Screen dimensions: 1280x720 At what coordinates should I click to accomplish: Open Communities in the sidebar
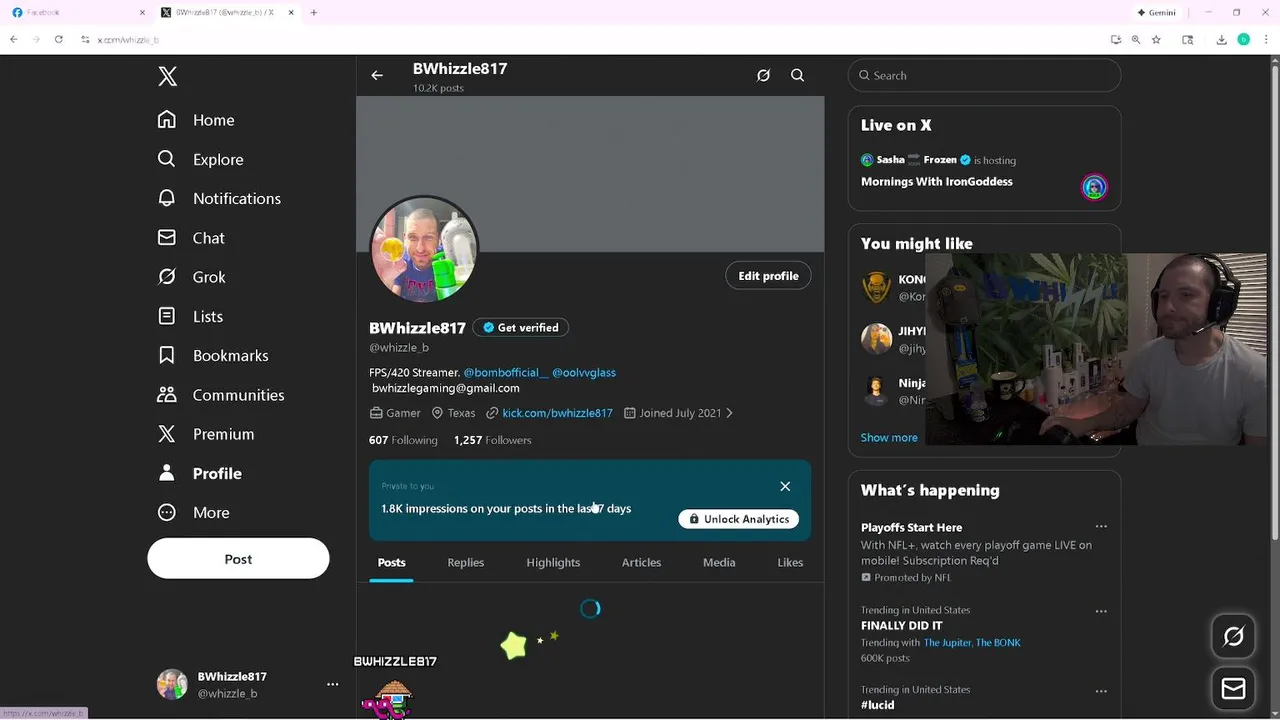pyautogui.click(x=221, y=395)
